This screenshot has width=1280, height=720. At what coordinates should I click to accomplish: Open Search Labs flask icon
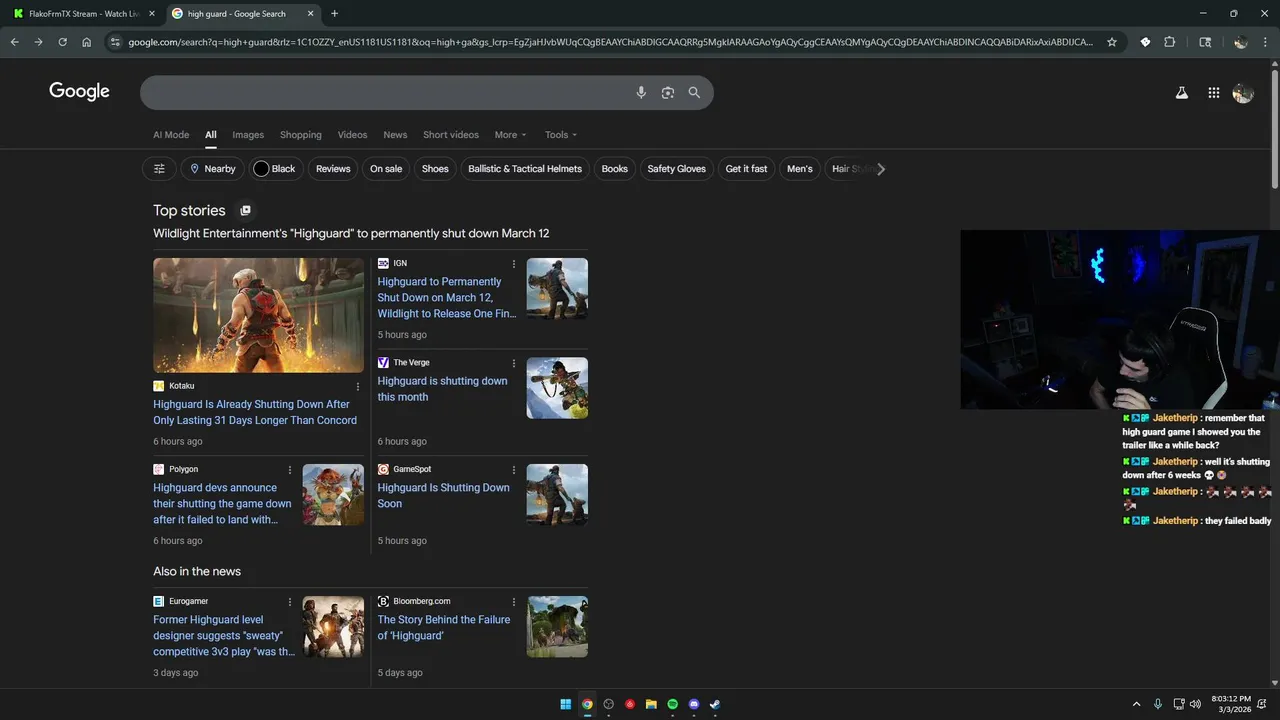1181,92
